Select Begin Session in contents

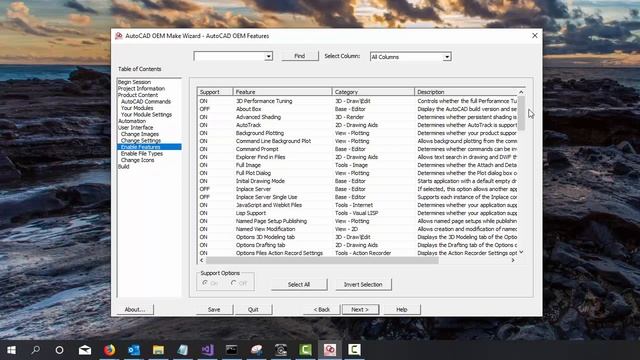(134, 82)
